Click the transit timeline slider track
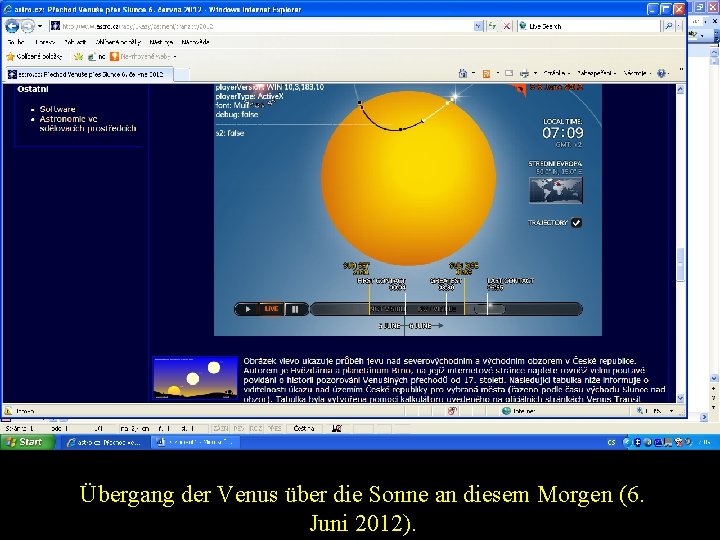The width and height of the screenshot is (720, 540). 446,309
